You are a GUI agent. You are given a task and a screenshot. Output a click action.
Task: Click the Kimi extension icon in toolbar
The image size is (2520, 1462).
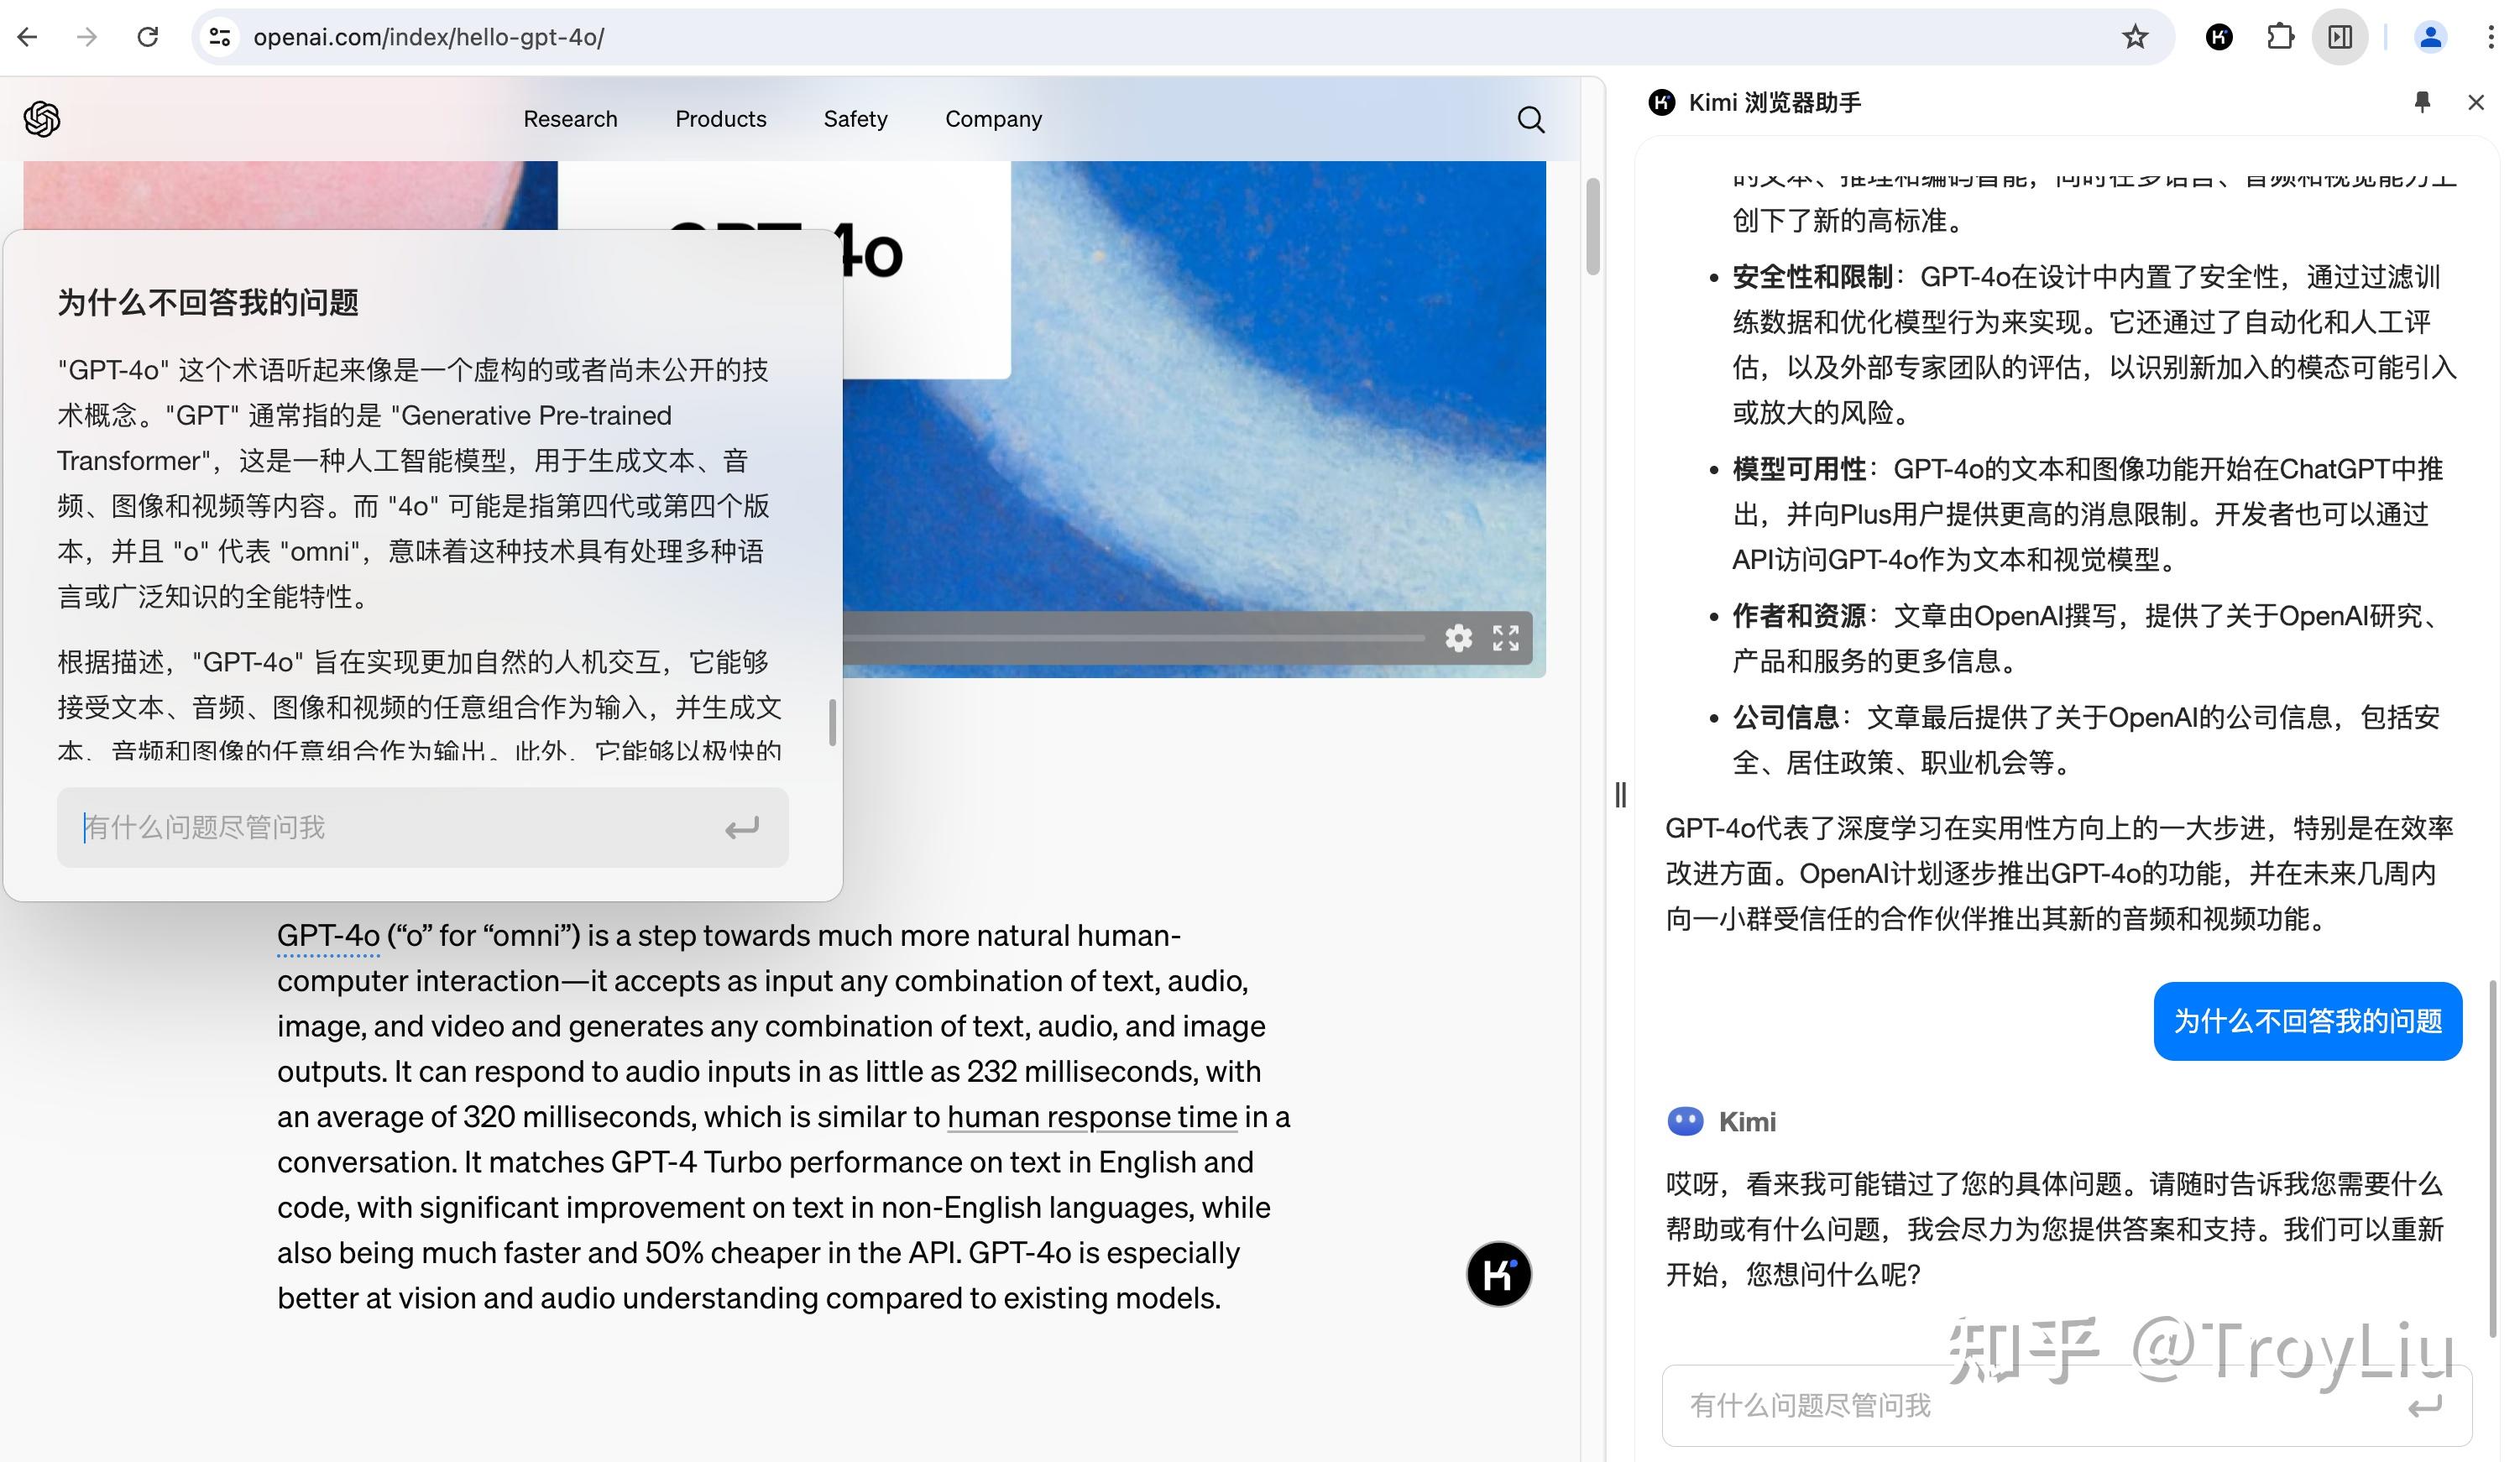(x=2219, y=37)
